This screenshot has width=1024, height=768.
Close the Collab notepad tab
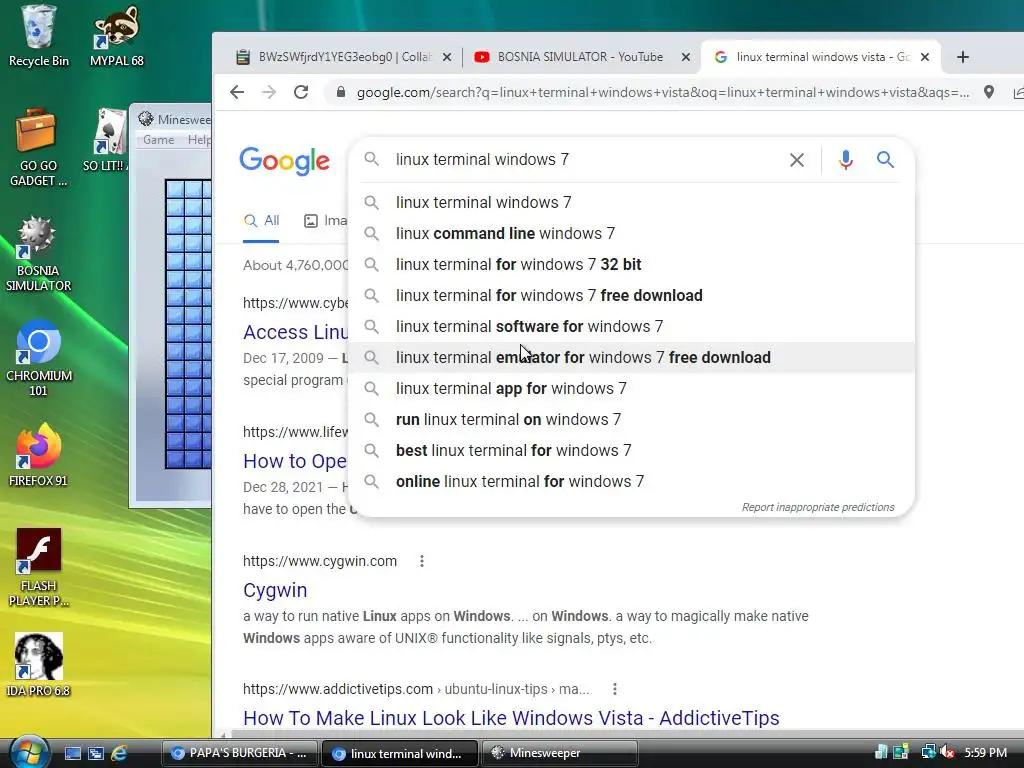[x=447, y=57]
